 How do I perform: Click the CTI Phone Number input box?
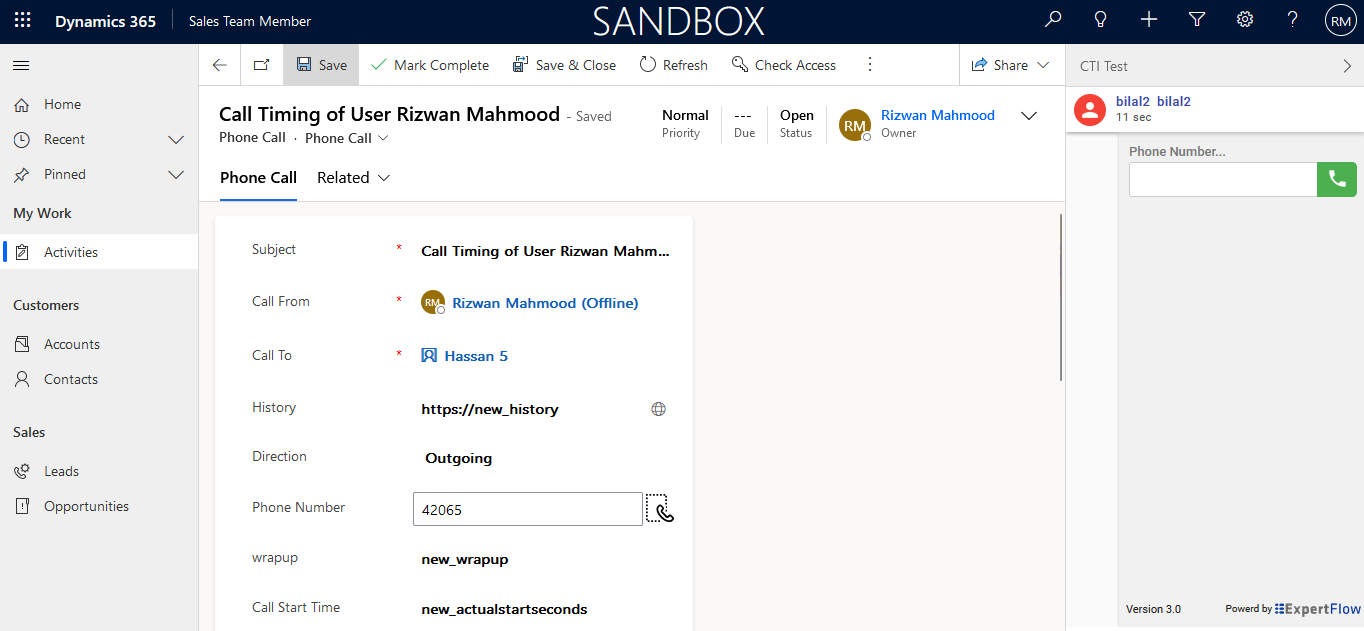(1222, 179)
